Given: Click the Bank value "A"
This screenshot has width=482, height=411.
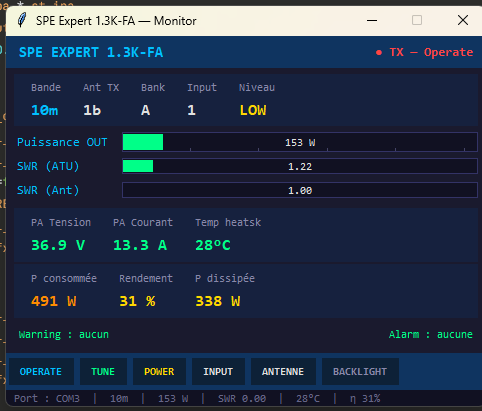Looking at the screenshot, I should [x=145, y=110].
